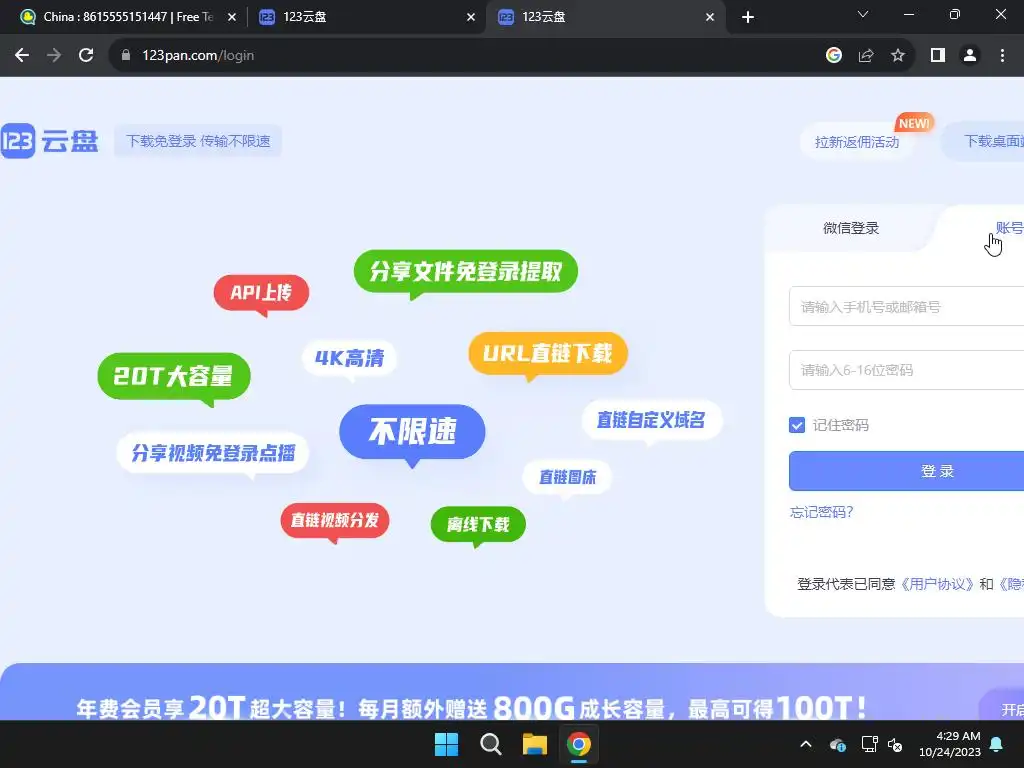Click the address bar URL

click(x=198, y=56)
